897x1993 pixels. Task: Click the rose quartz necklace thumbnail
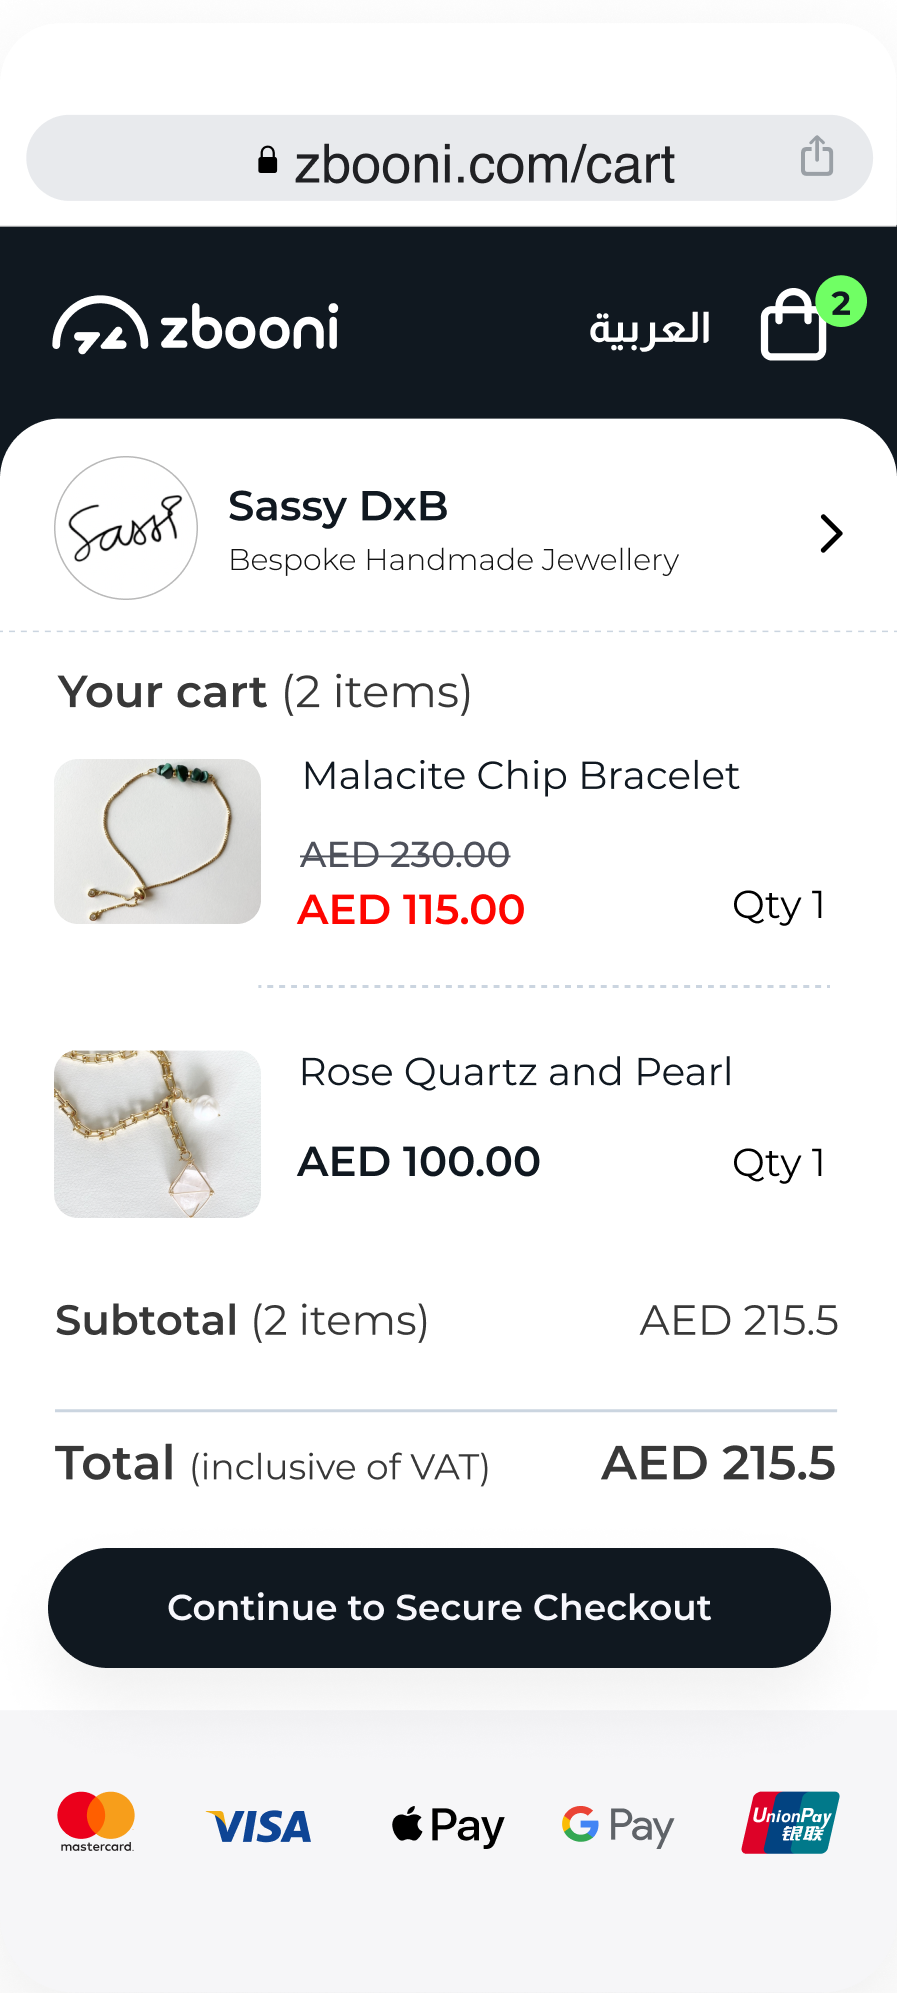coord(158,1134)
